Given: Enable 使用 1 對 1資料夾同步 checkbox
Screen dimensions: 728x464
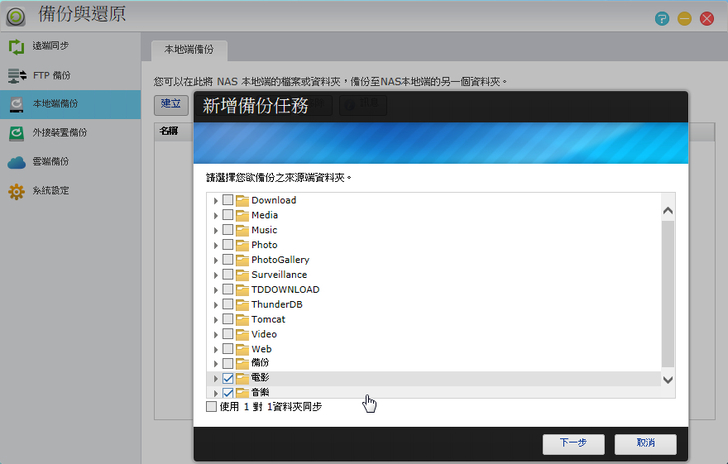Looking at the screenshot, I should tap(211, 406).
